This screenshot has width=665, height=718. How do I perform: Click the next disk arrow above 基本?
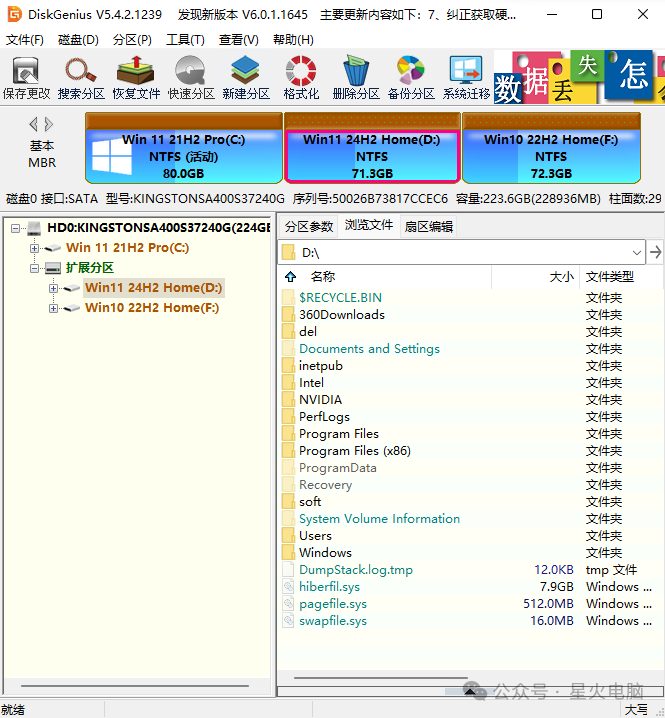pos(49,124)
